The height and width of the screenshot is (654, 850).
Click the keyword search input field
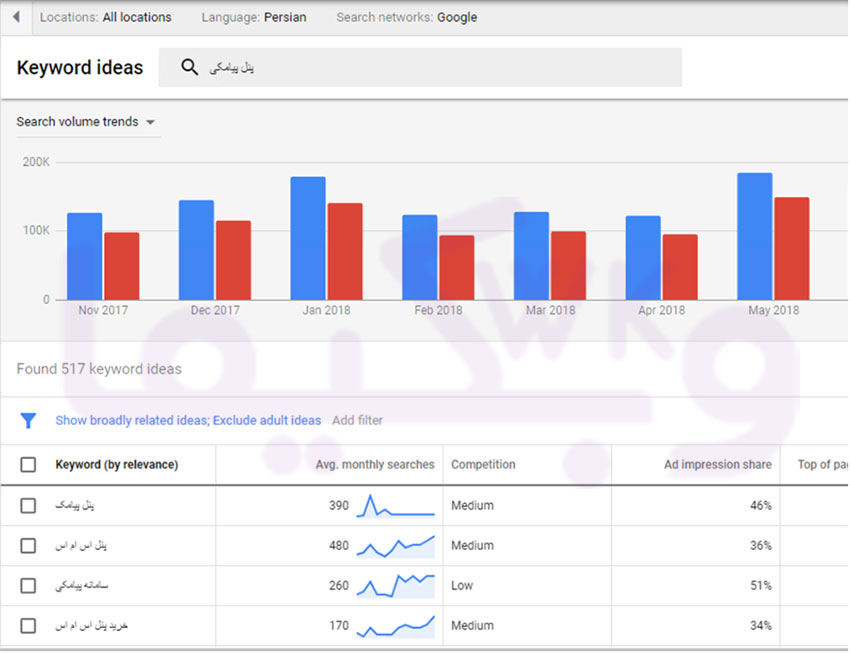[x=420, y=67]
